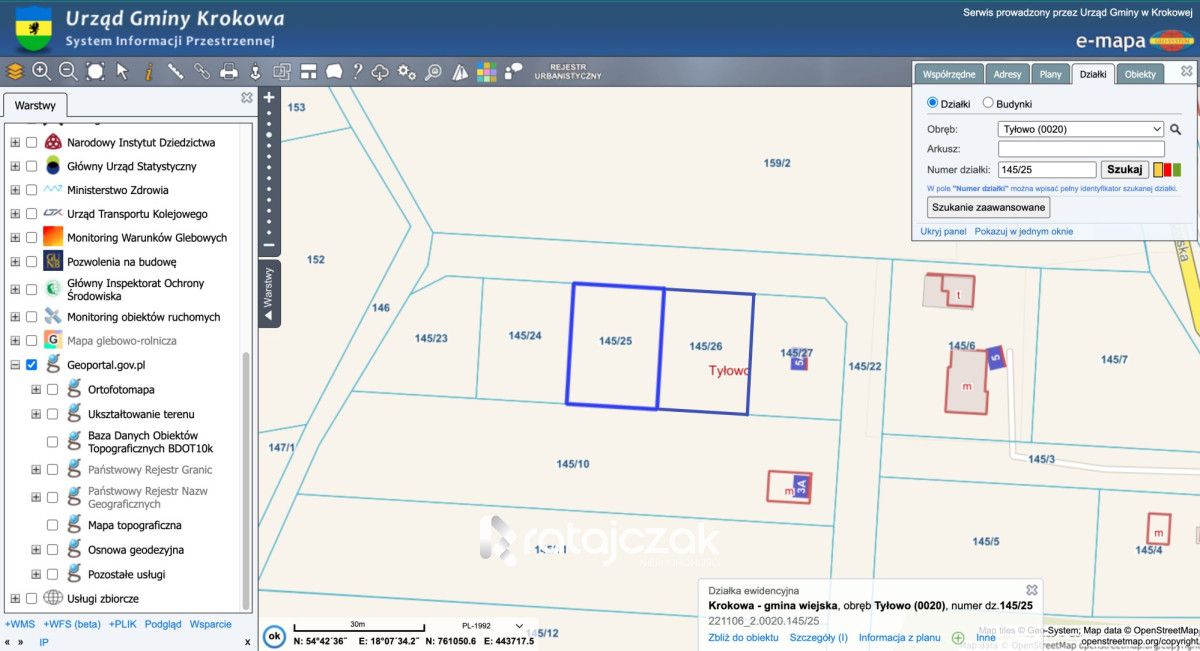
Task: Uncheck the Geoportal.gov.pl layer checkbox
Action: (x=32, y=365)
